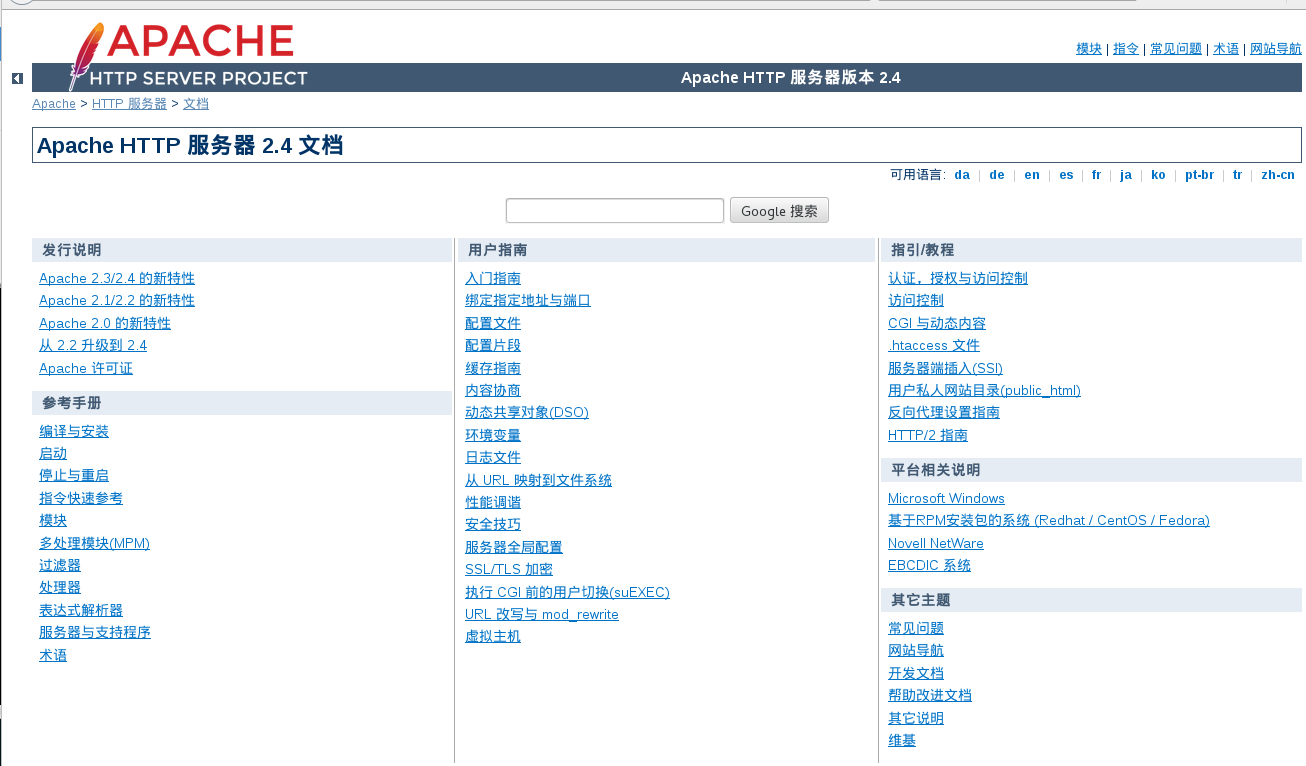Go to HTTP 服务器 breadcrumb link
Screen dimensions: 1306x766
129,104
